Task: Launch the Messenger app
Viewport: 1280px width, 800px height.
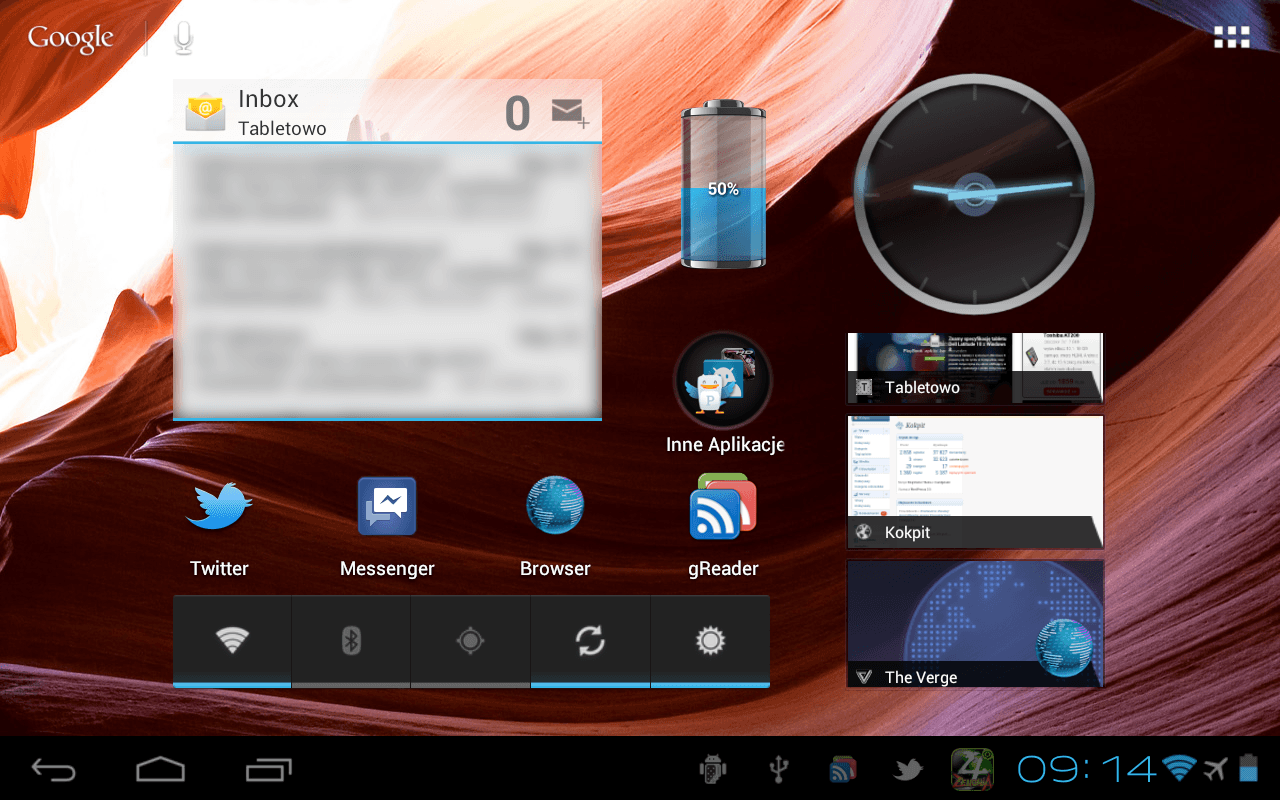Action: pyautogui.click(x=387, y=507)
